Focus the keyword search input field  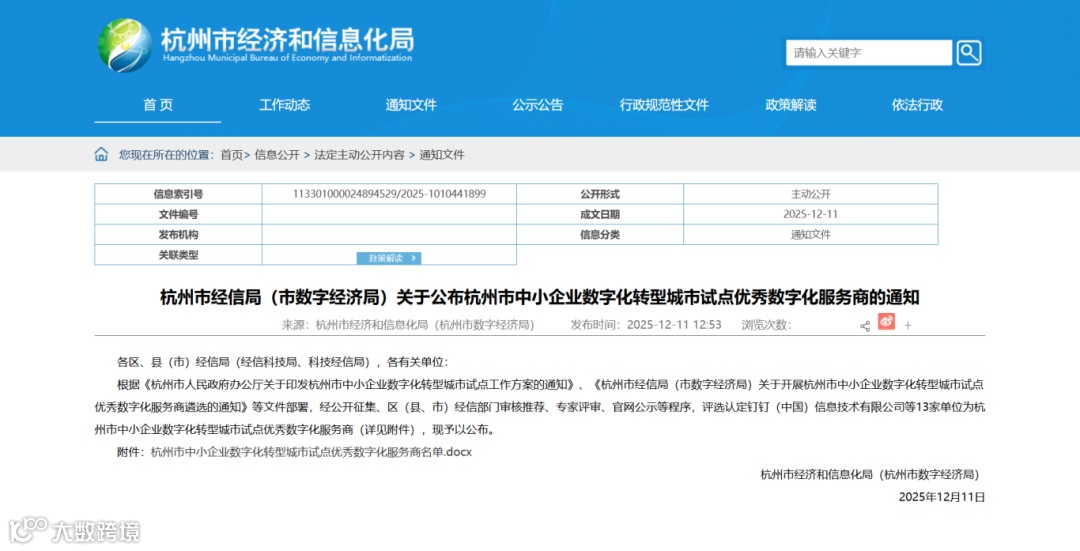tap(869, 53)
